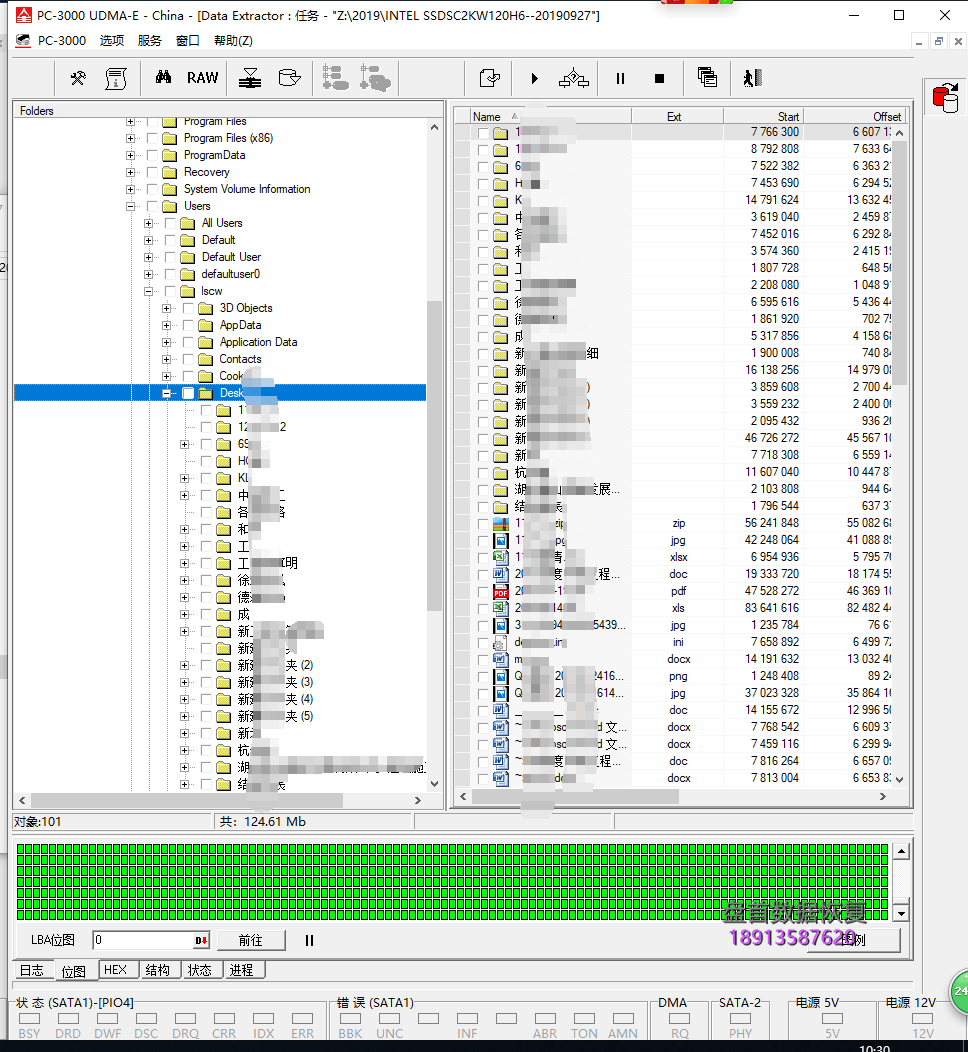
Task: Open the 窗口 menu
Action: (188, 41)
